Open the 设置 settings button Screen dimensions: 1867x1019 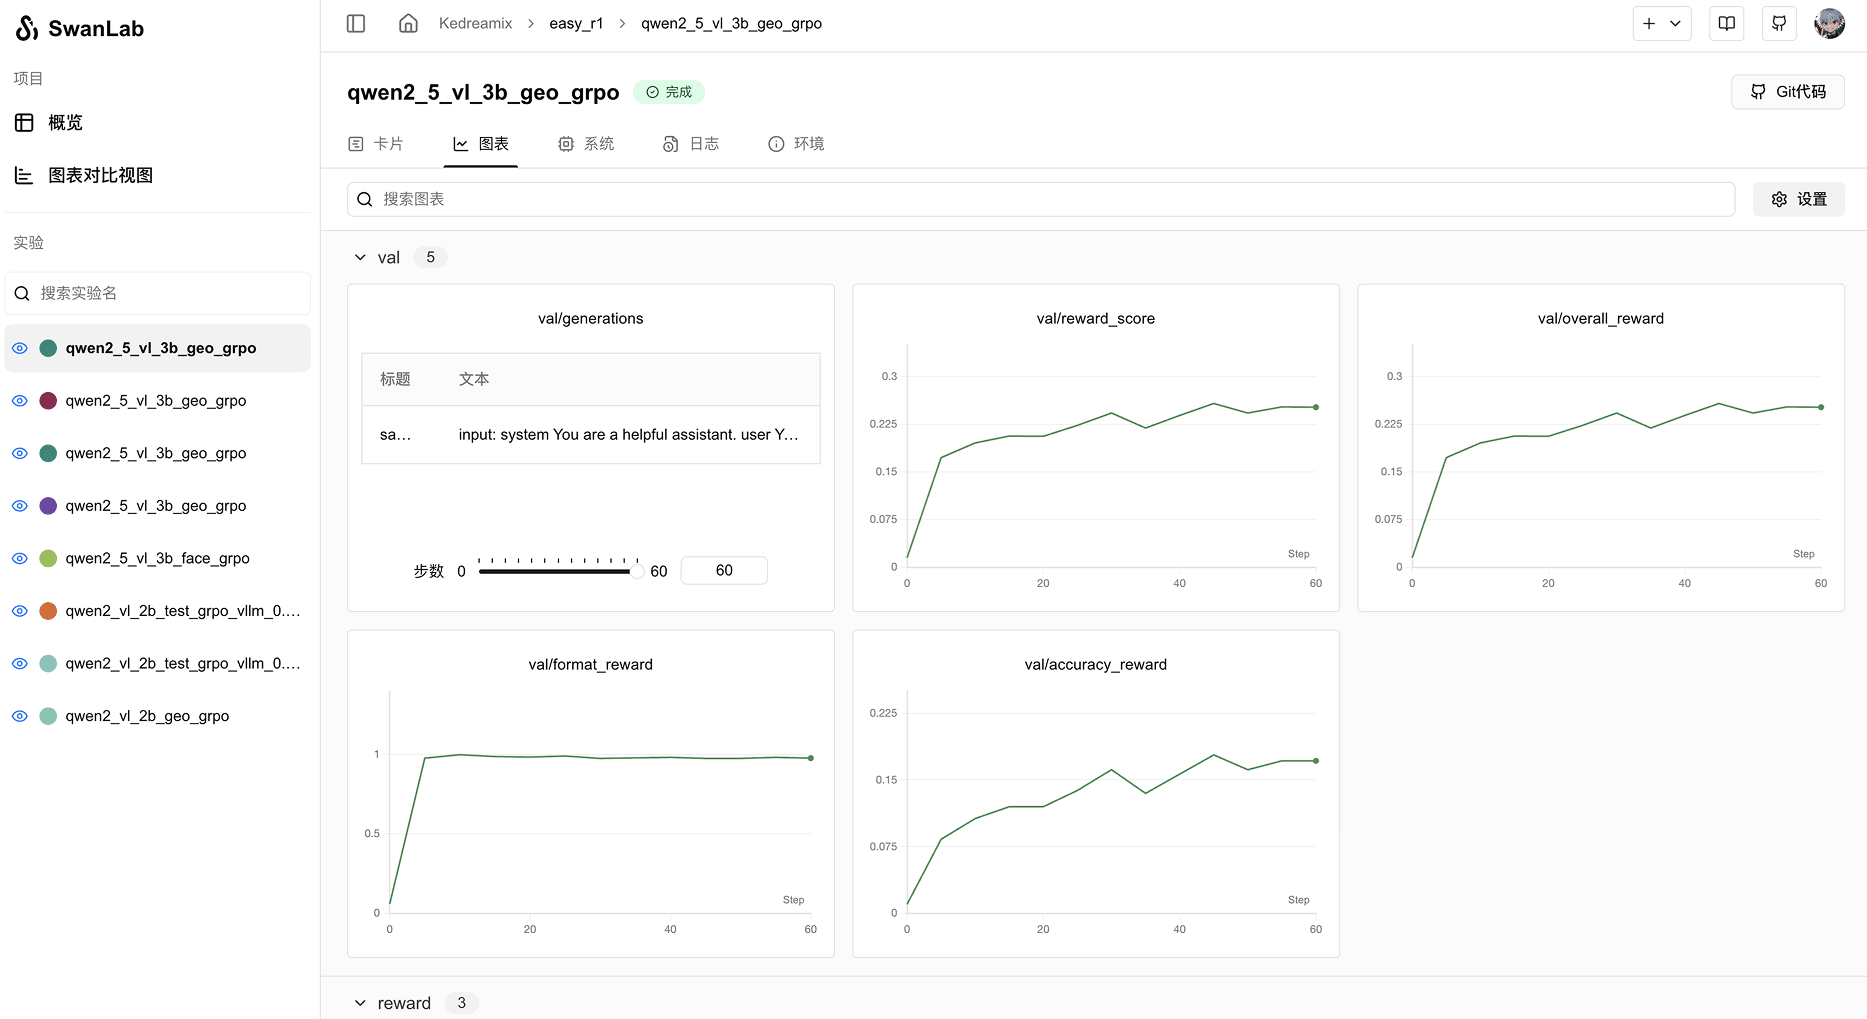click(1799, 199)
